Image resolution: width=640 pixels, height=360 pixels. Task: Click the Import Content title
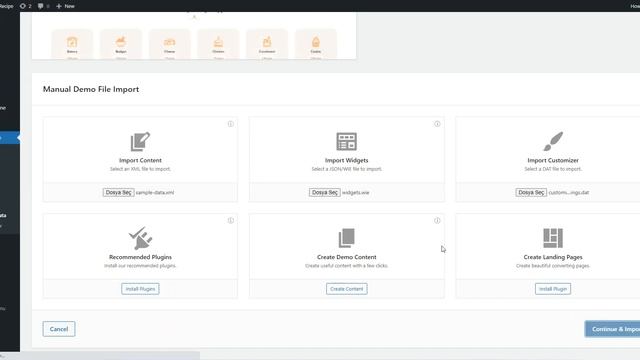tap(140, 160)
